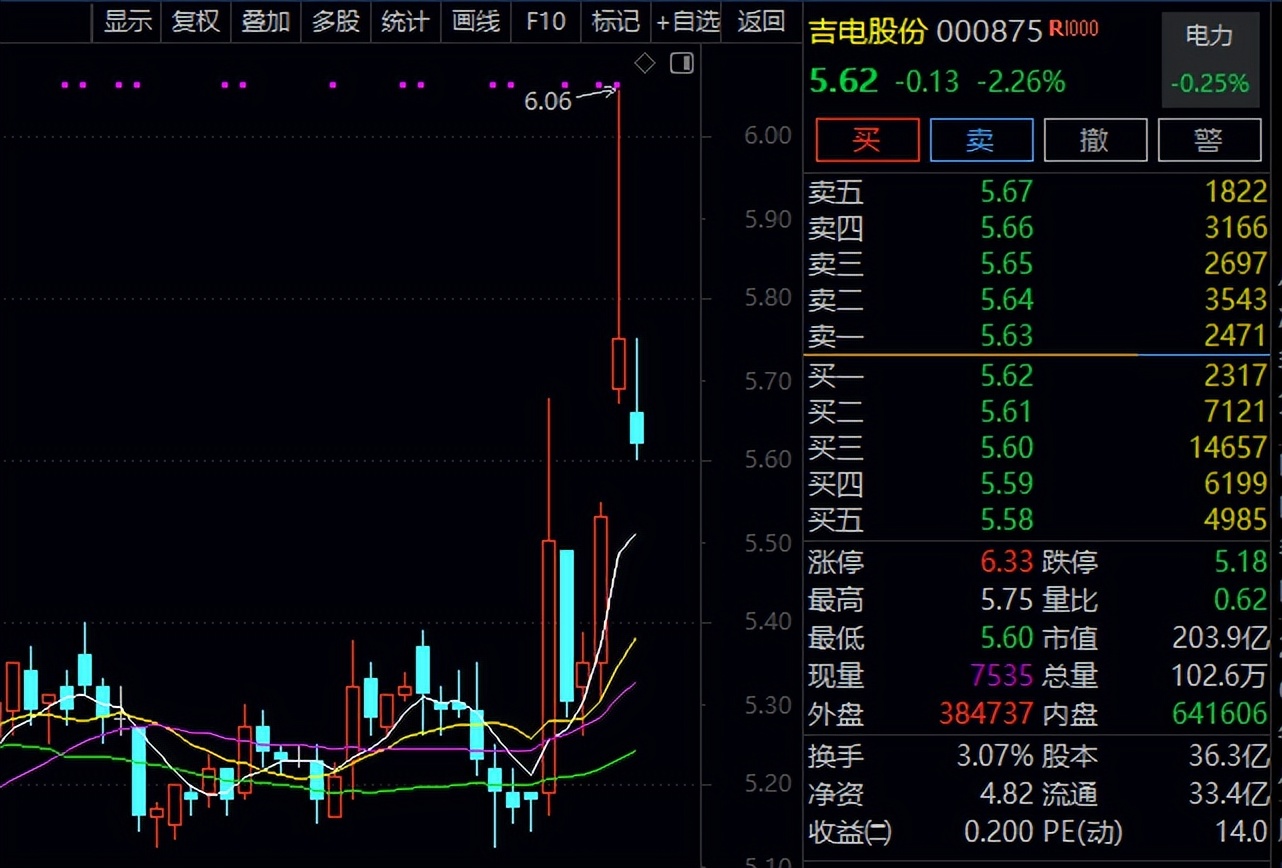This screenshot has height=868, width=1282.
Task: Select the 卖二 price 5.64
Action: [1006, 300]
